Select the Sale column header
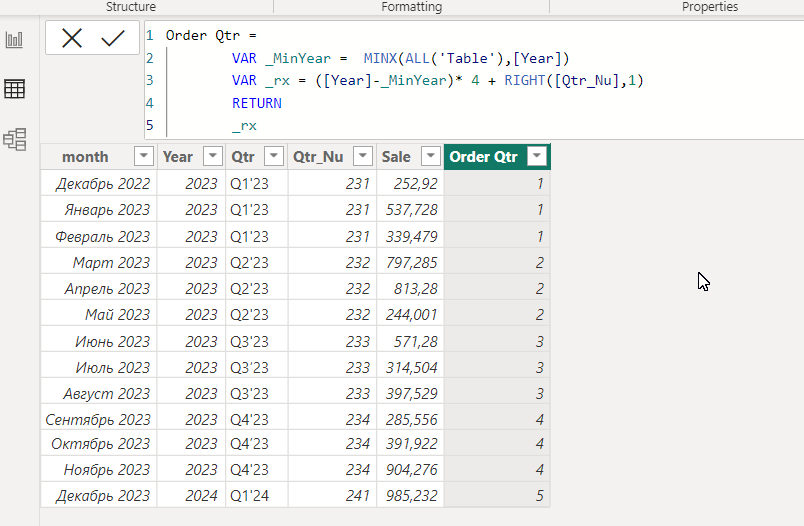The image size is (804, 526). click(396, 156)
